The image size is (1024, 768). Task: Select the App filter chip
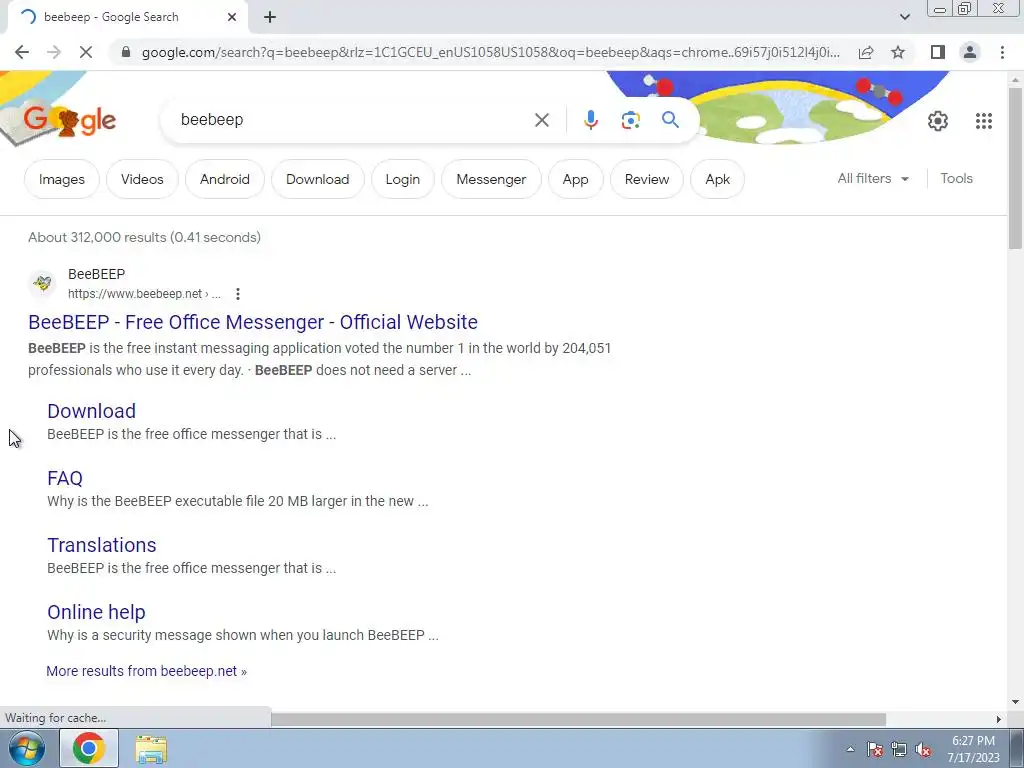575,179
